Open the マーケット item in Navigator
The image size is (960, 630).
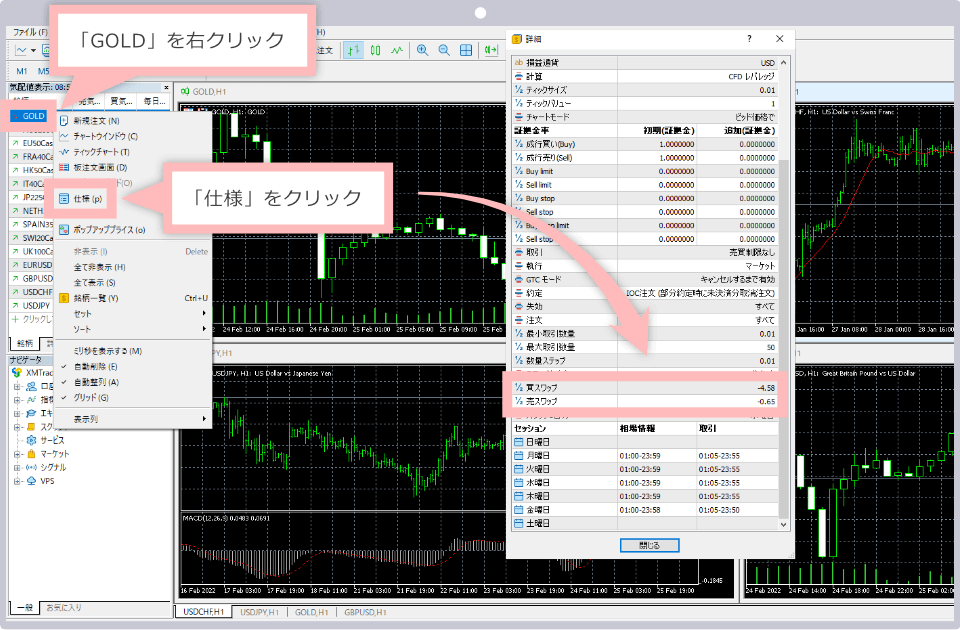pyautogui.click(x=55, y=454)
